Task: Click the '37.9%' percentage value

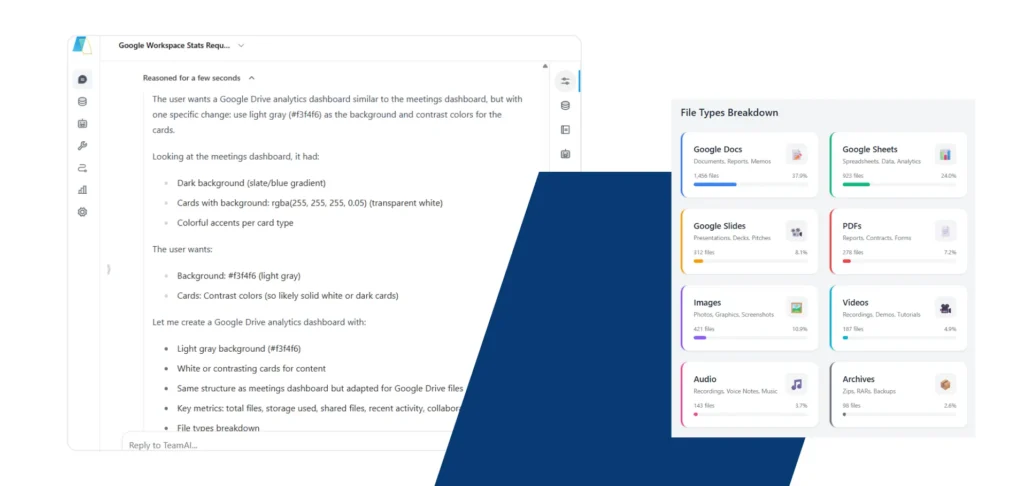Action: (x=799, y=176)
